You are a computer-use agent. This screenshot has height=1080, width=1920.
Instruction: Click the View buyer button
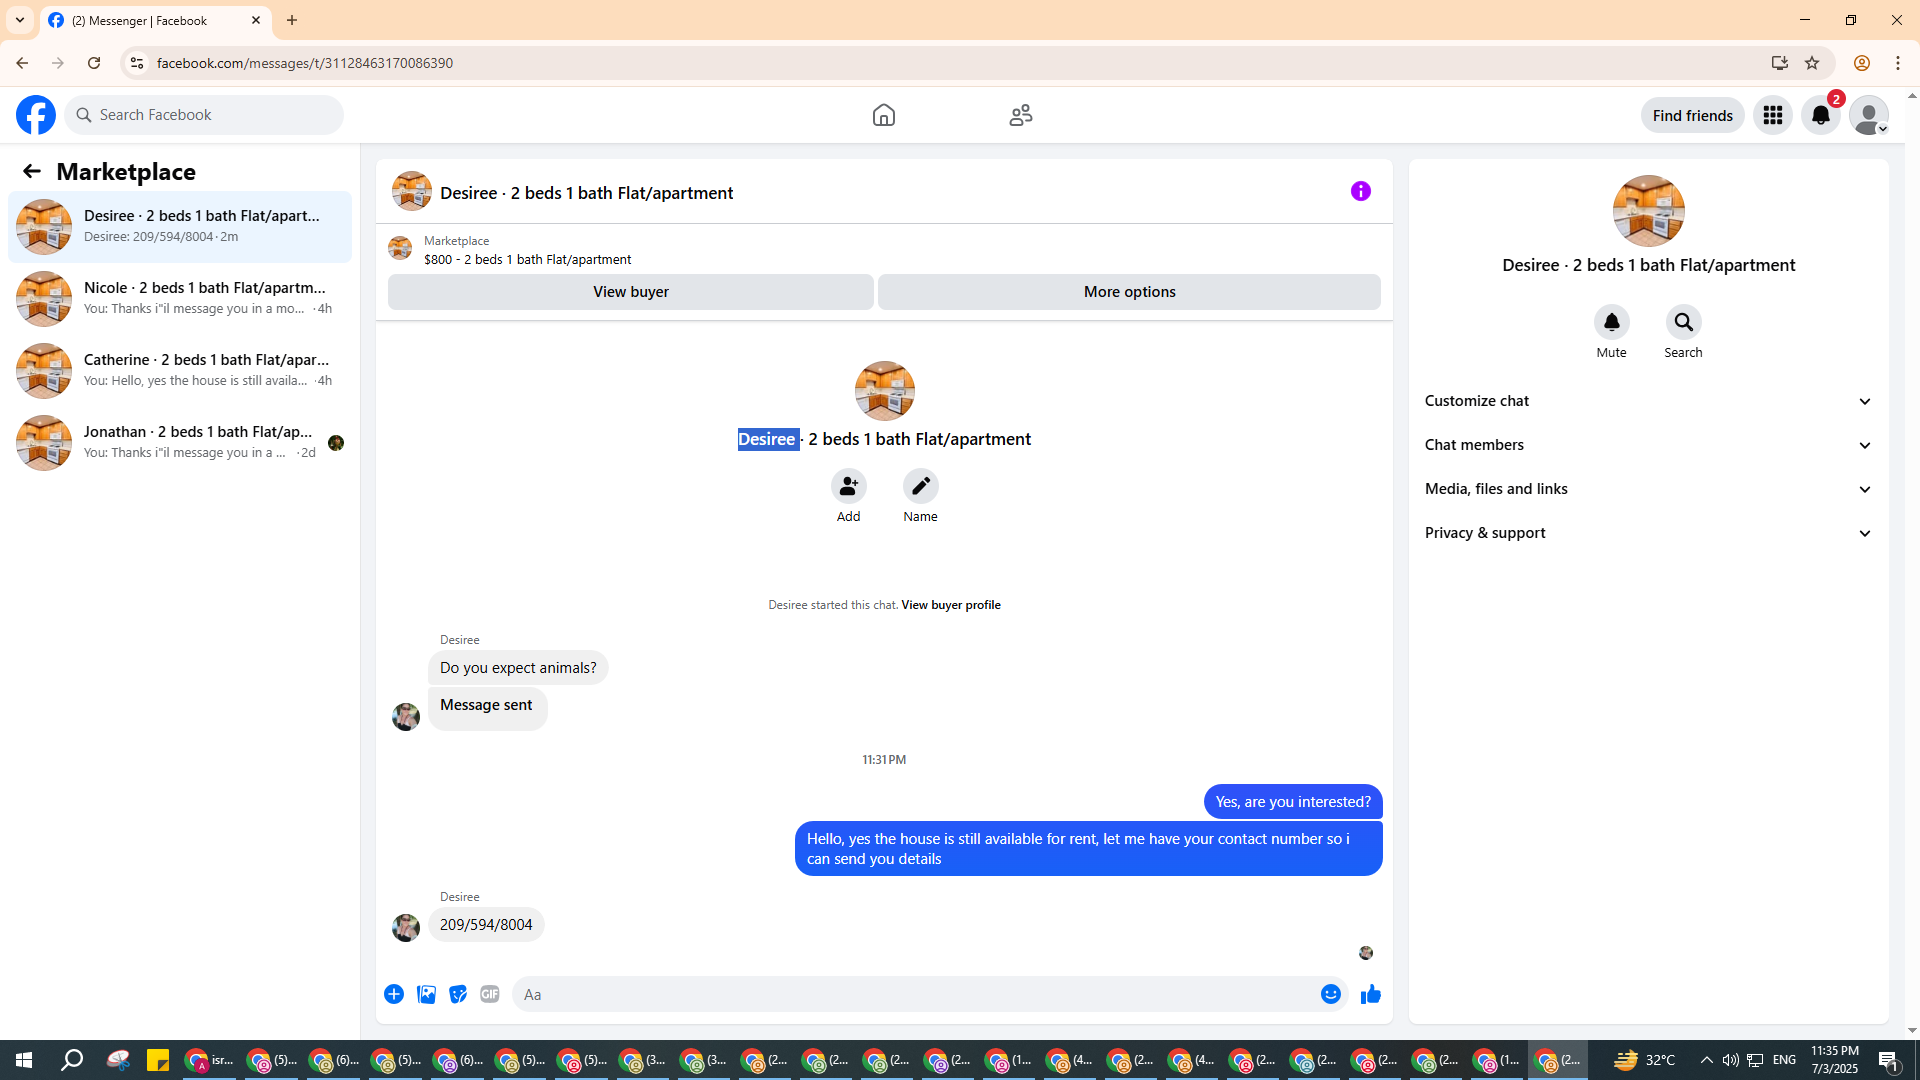[630, 292]
